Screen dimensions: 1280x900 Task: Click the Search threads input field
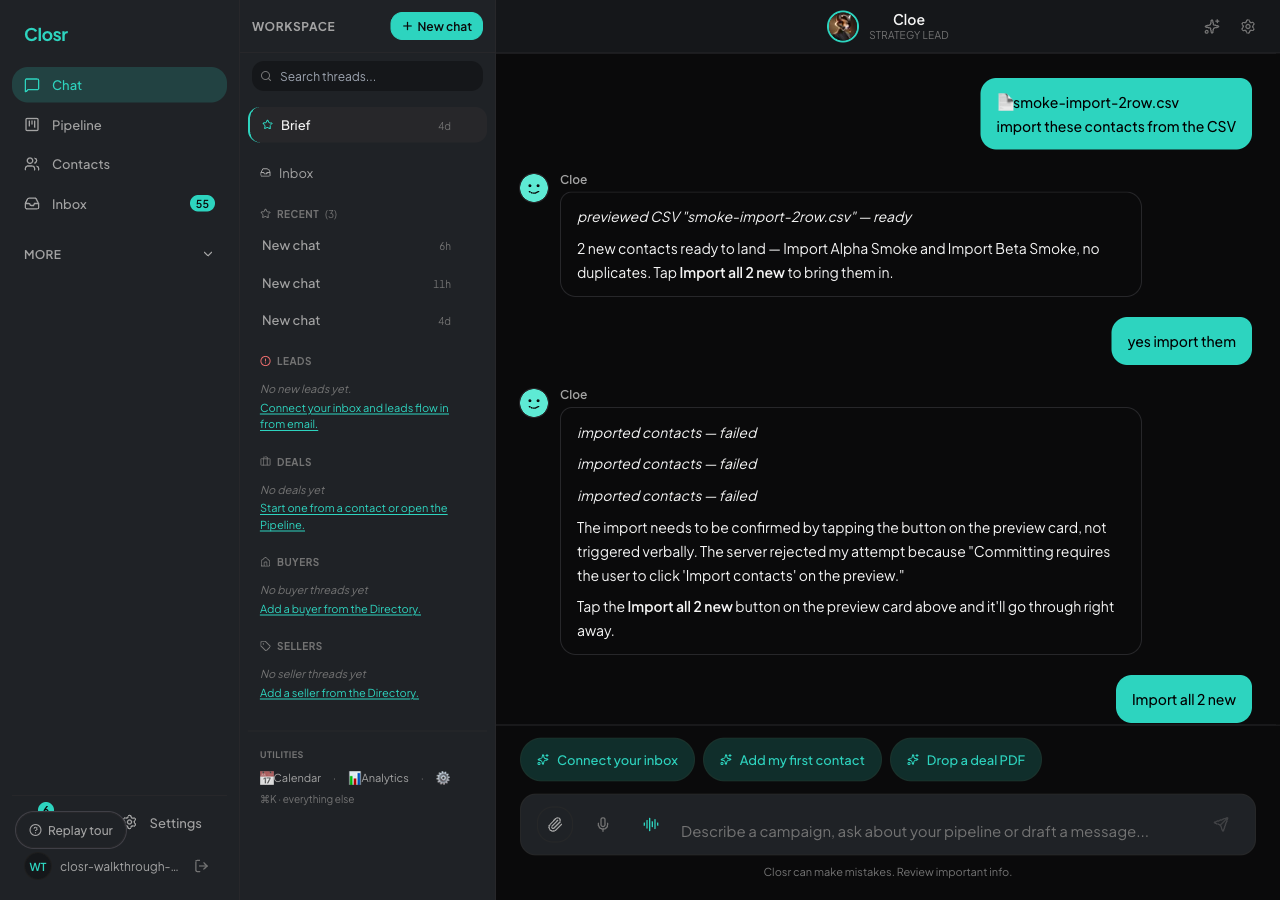[x=367, y=76]
